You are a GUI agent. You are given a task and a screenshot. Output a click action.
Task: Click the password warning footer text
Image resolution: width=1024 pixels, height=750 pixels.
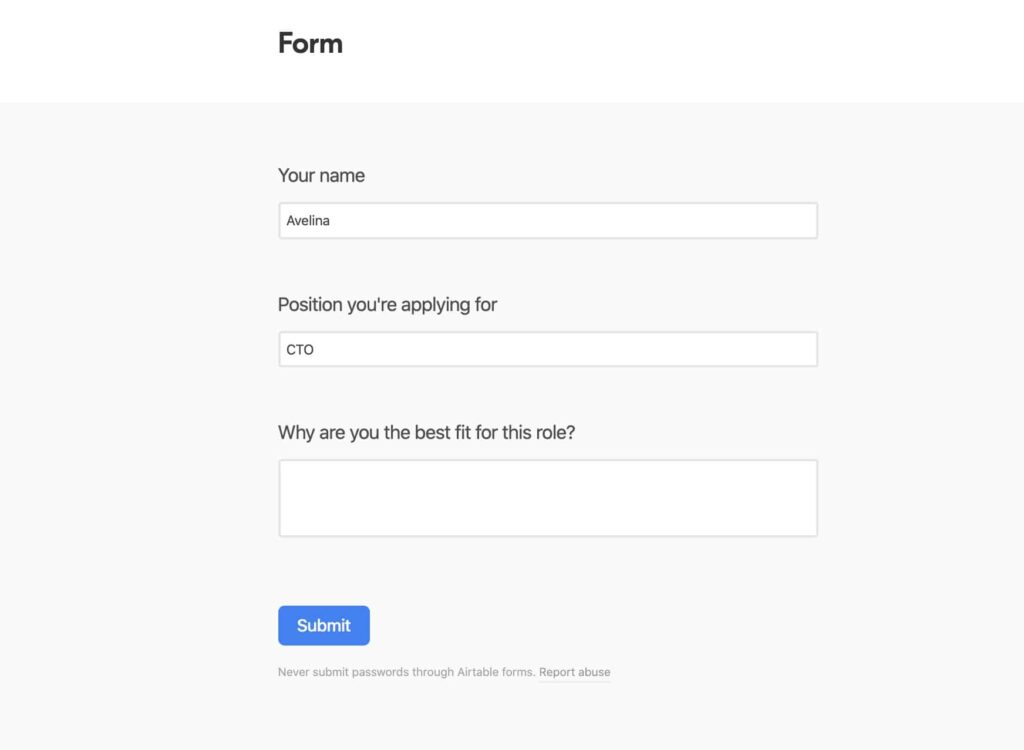click(405, 672)
